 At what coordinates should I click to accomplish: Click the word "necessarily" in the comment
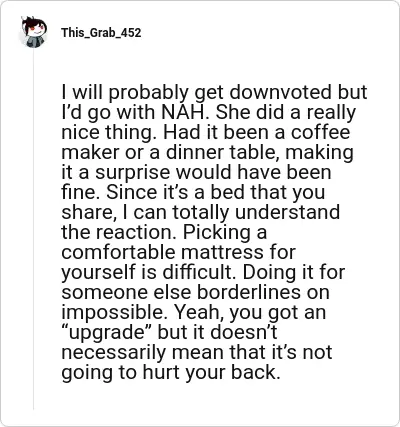pos(113,353)
